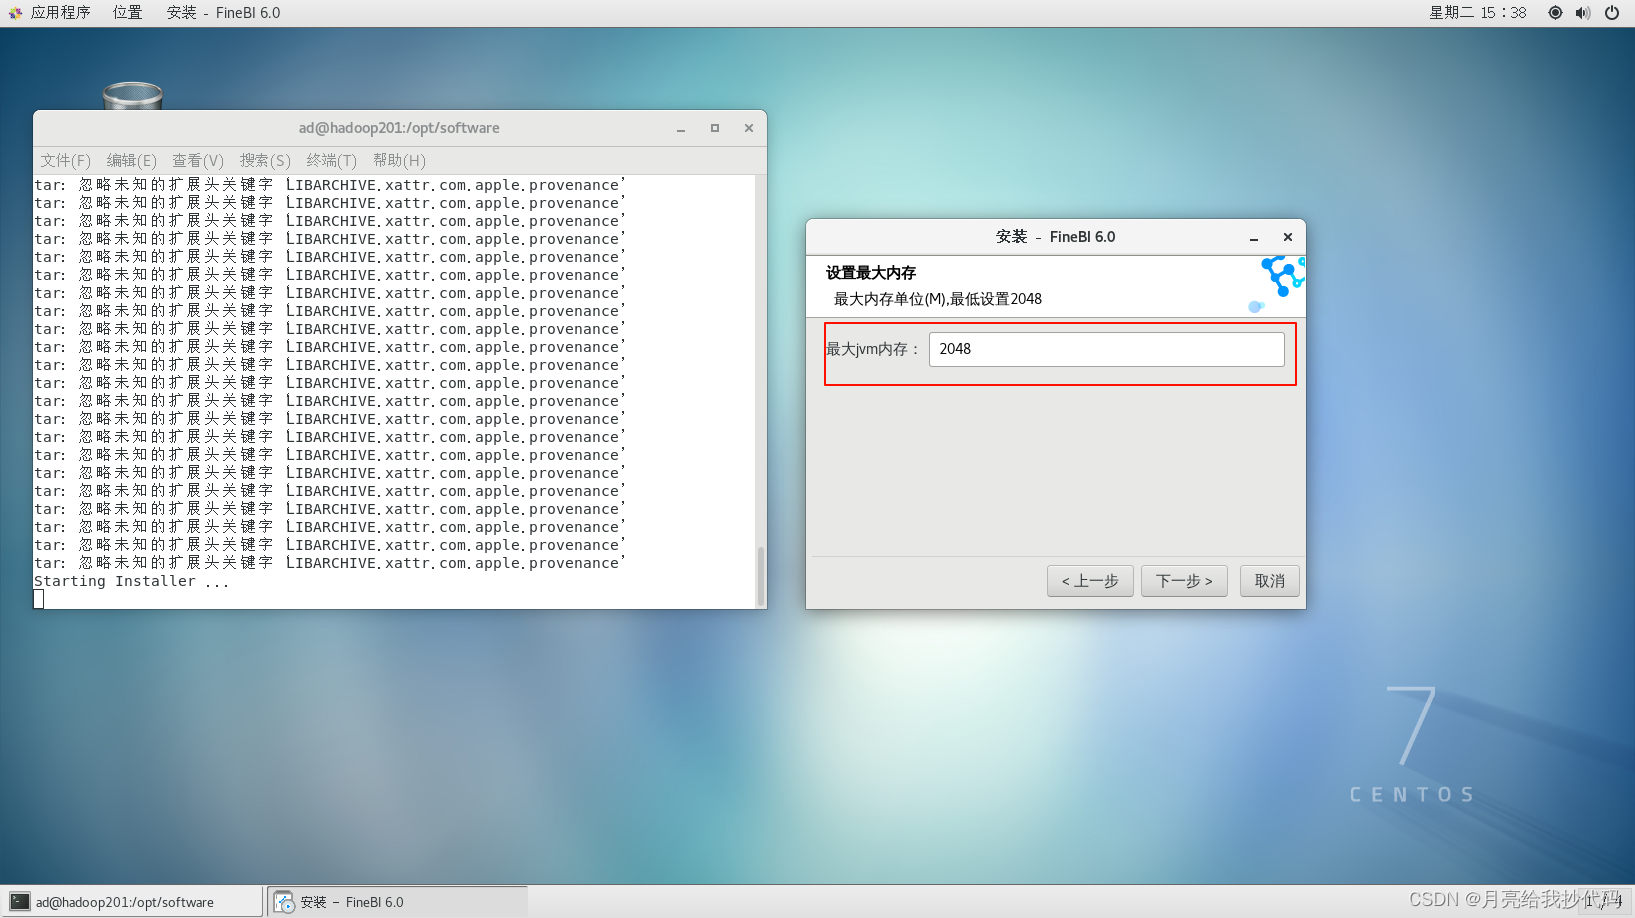Click the 上一步 back button
The image size is (1635, 918).
(x=1090, y=581)
